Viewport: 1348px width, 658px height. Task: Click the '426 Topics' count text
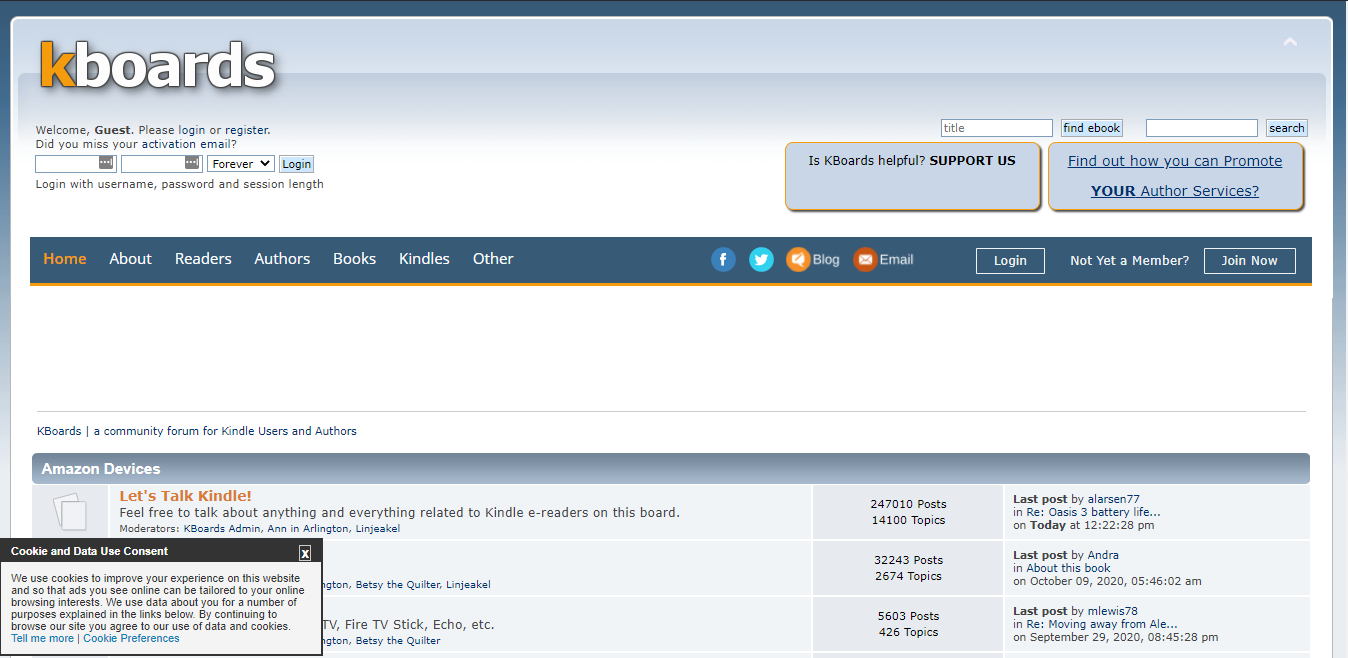point(908,632)
